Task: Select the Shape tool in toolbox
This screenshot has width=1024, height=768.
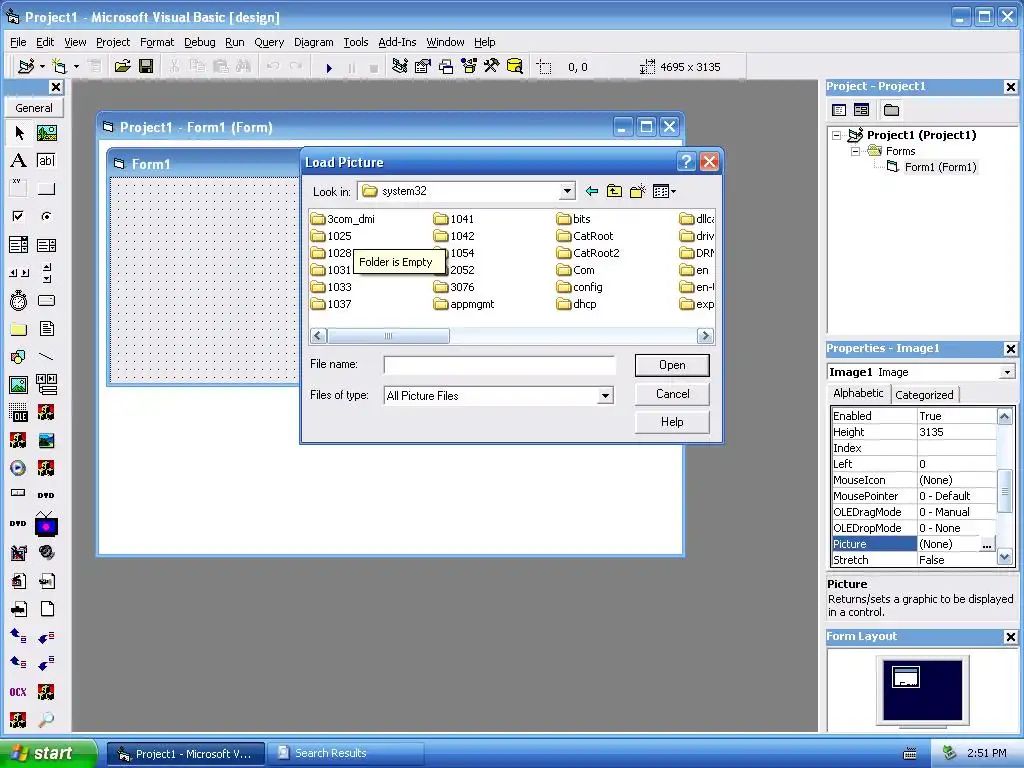Action: (18, 357)
